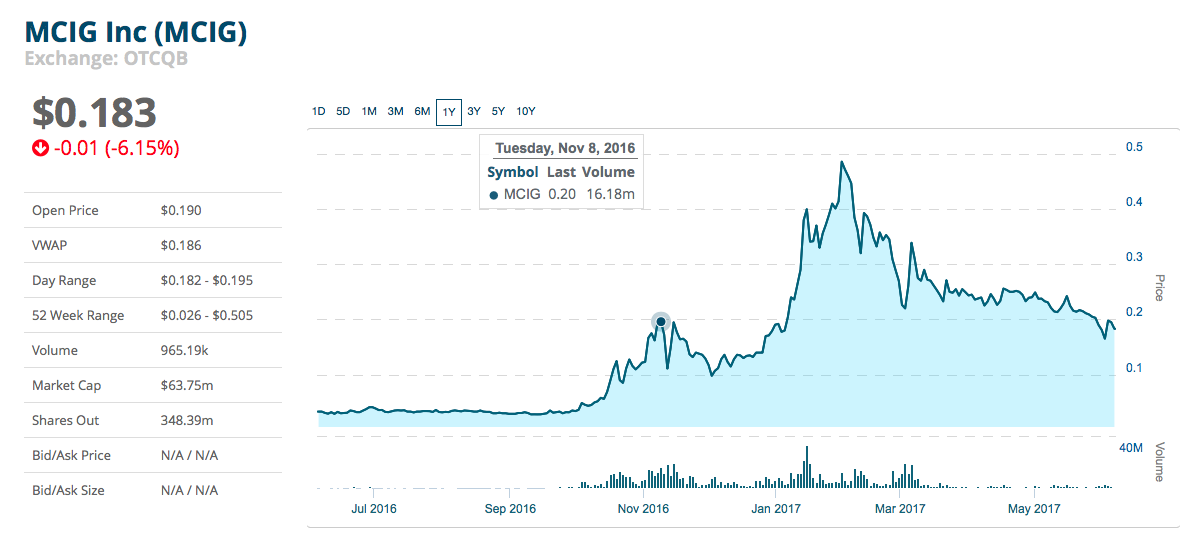Click the VWAP label
Image resolution: width=1190 pixels, height=539 pixels.
tap(48, 245)
